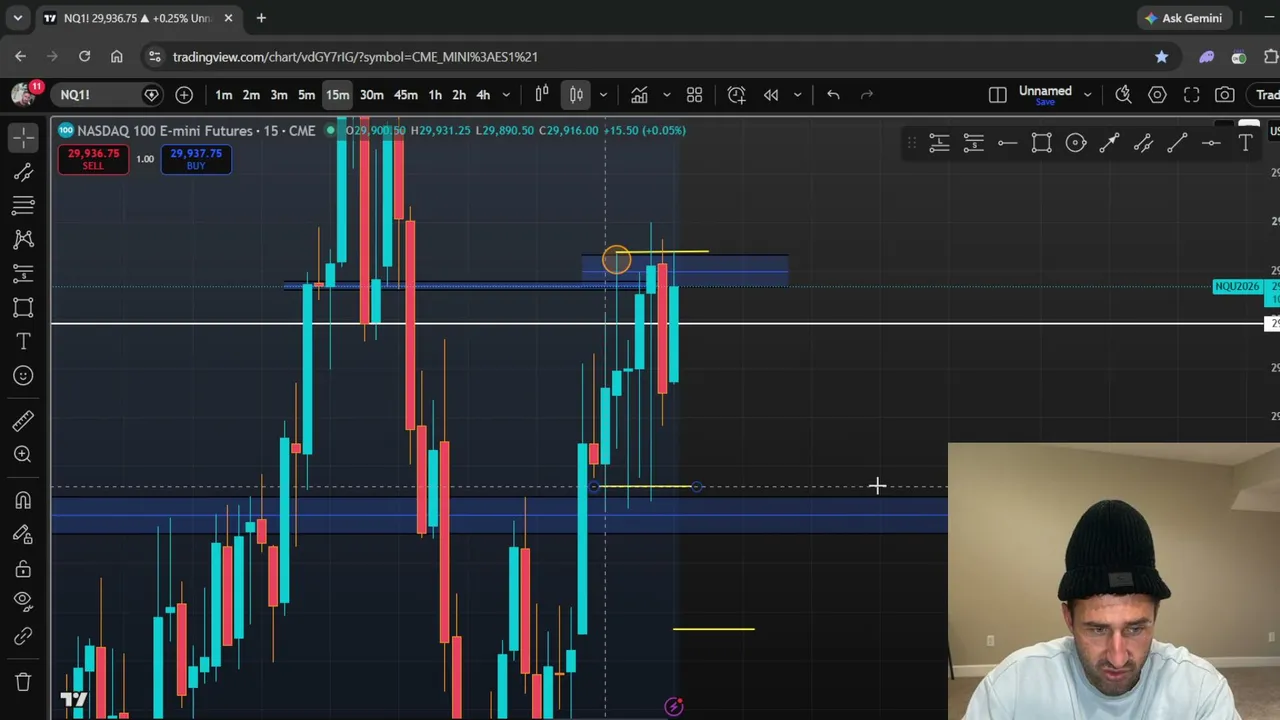
Task: Toggle the drawings sync link icon
Action: (x=23, y=636)
